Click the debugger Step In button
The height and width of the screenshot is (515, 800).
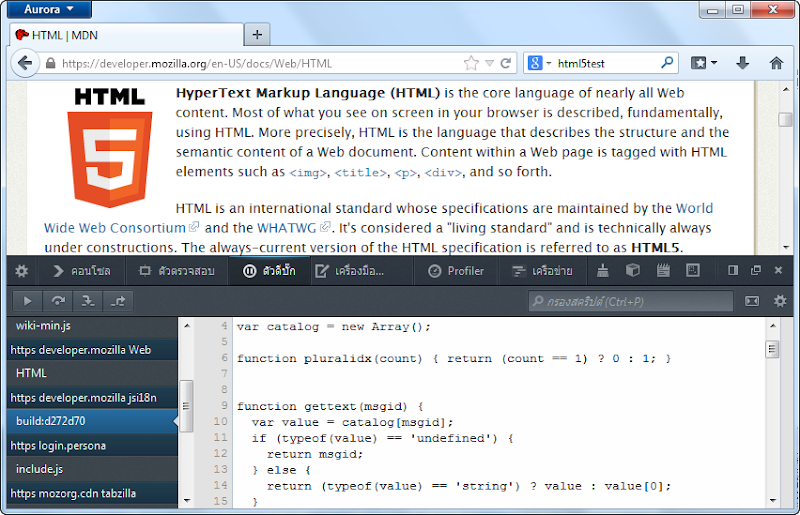(x=88, y=301)
